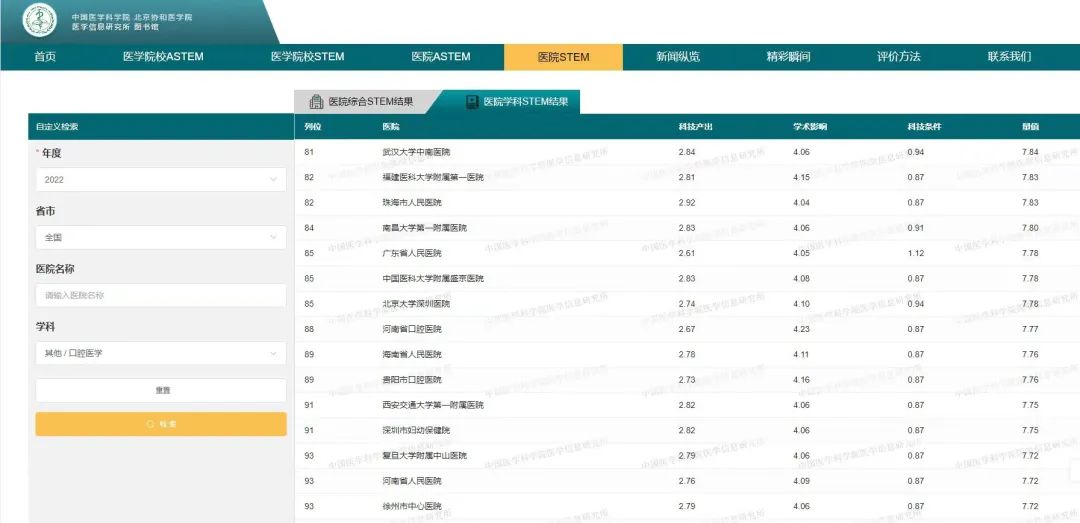Select the row 徐州市中心医院
Viewport: 1080px width, 523px height.
pyautogui.click(x=687, y=506)
